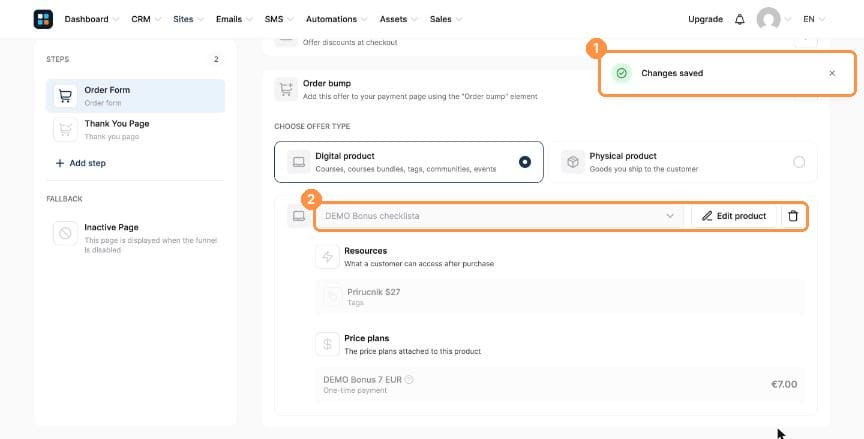Click the Edit product button
Viewport: 864px width, 439px height.
[x=734, y=216]
